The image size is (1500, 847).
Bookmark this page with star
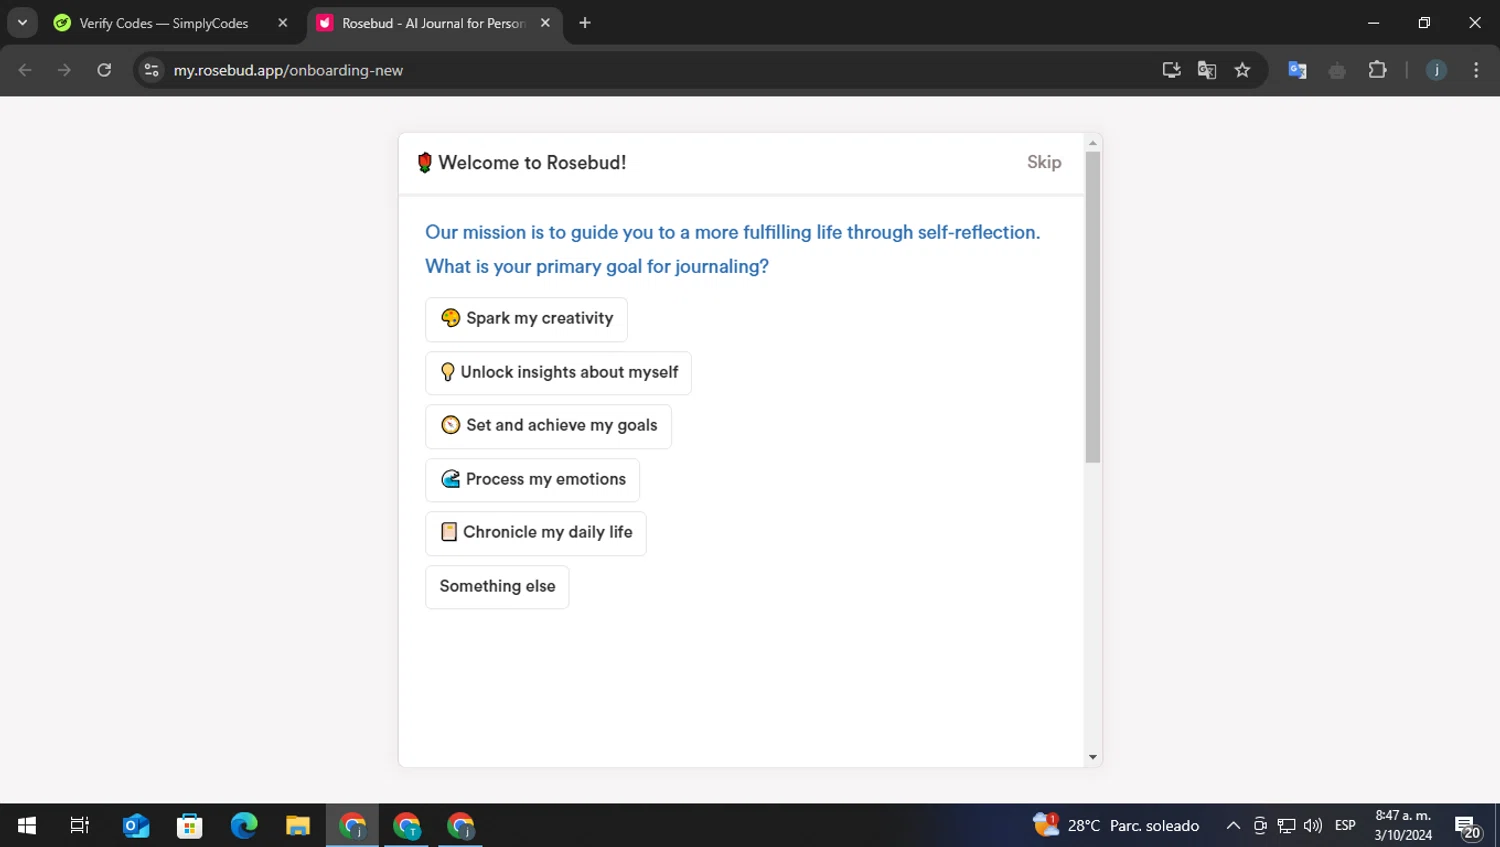coord(1242,70)
